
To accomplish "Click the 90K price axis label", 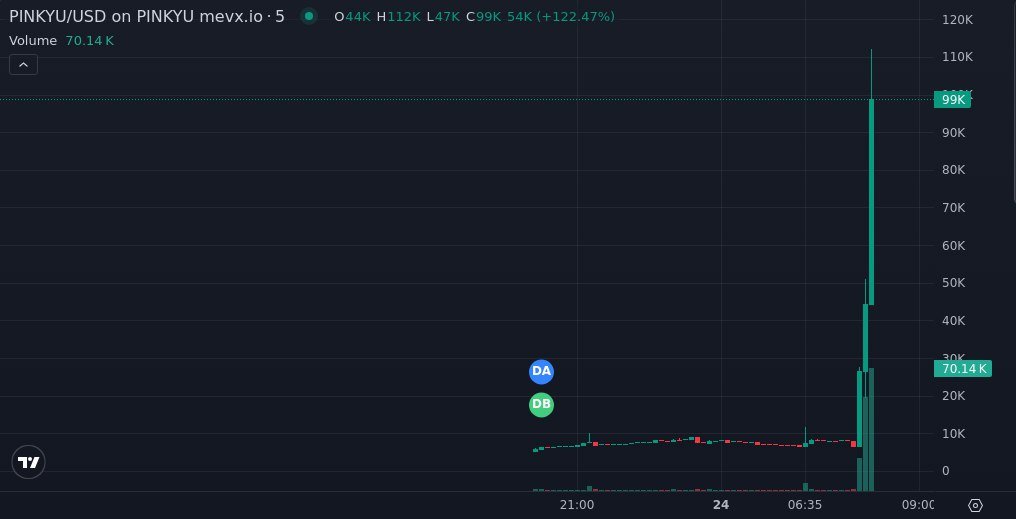I will pyautogui.click(x=954, y=132).
